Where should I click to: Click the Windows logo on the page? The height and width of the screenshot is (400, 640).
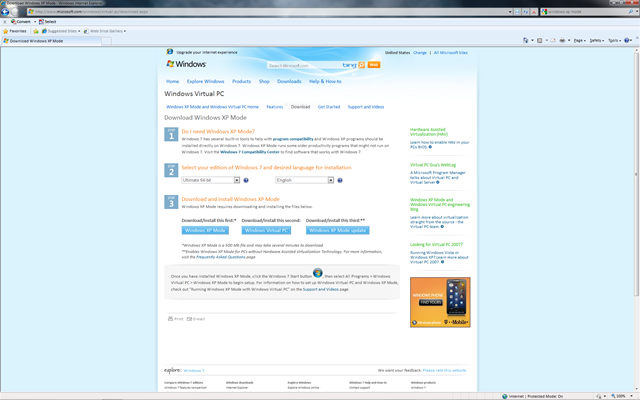point(186,64)
